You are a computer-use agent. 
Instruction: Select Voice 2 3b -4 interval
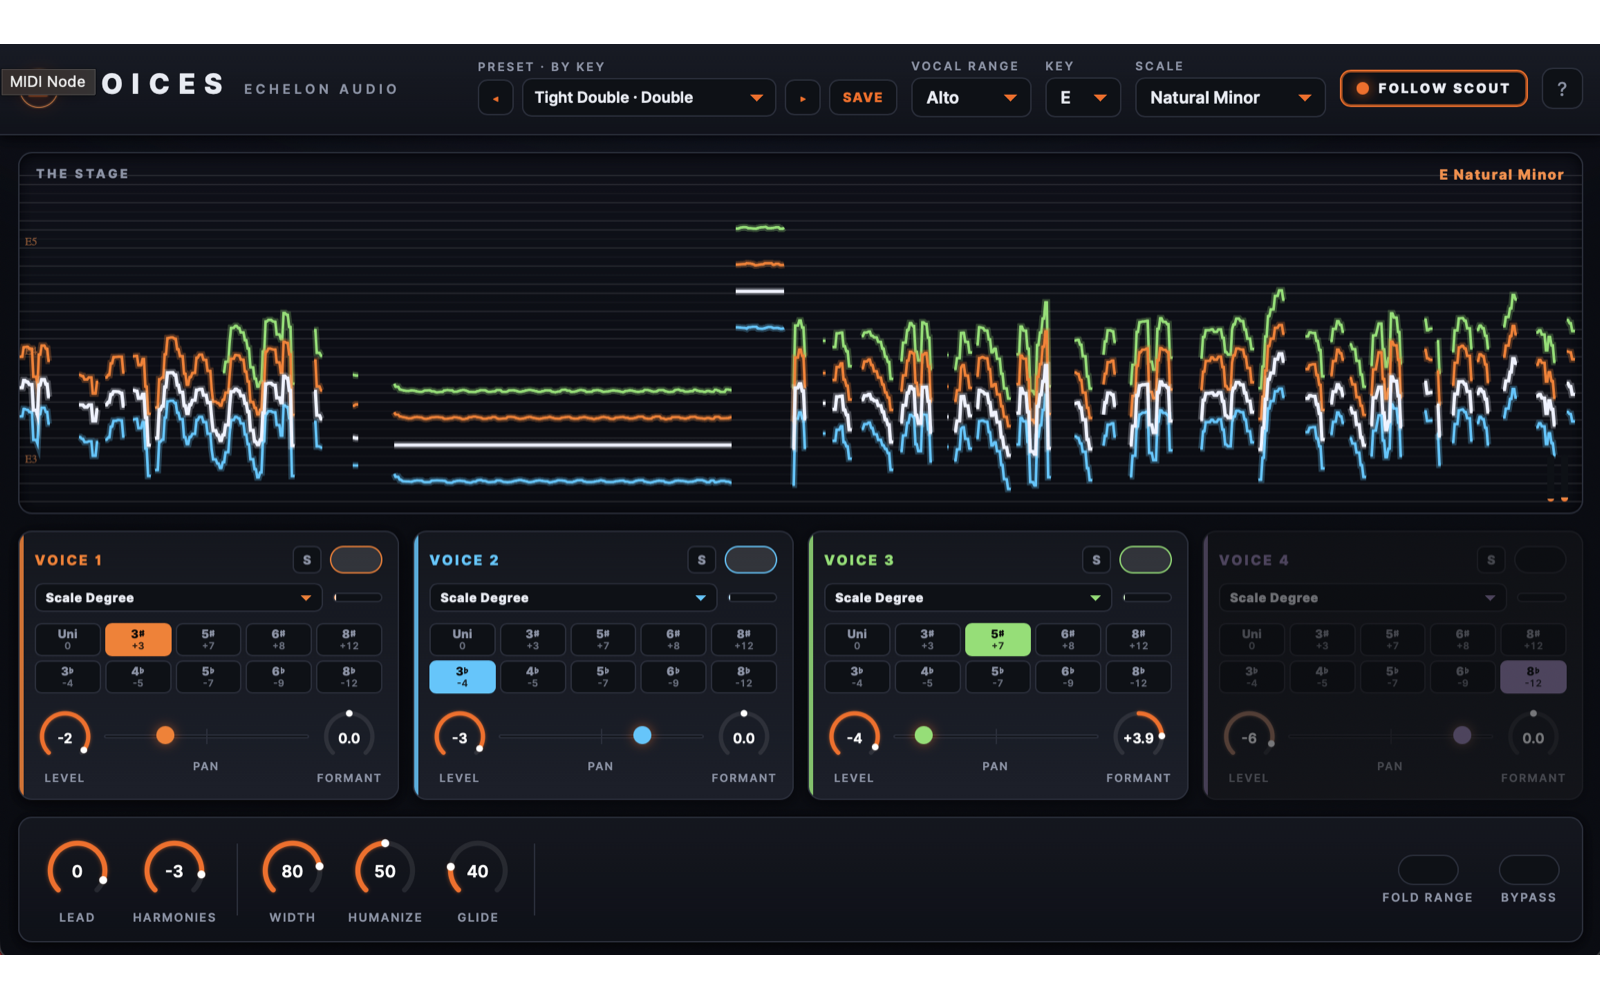462,677
